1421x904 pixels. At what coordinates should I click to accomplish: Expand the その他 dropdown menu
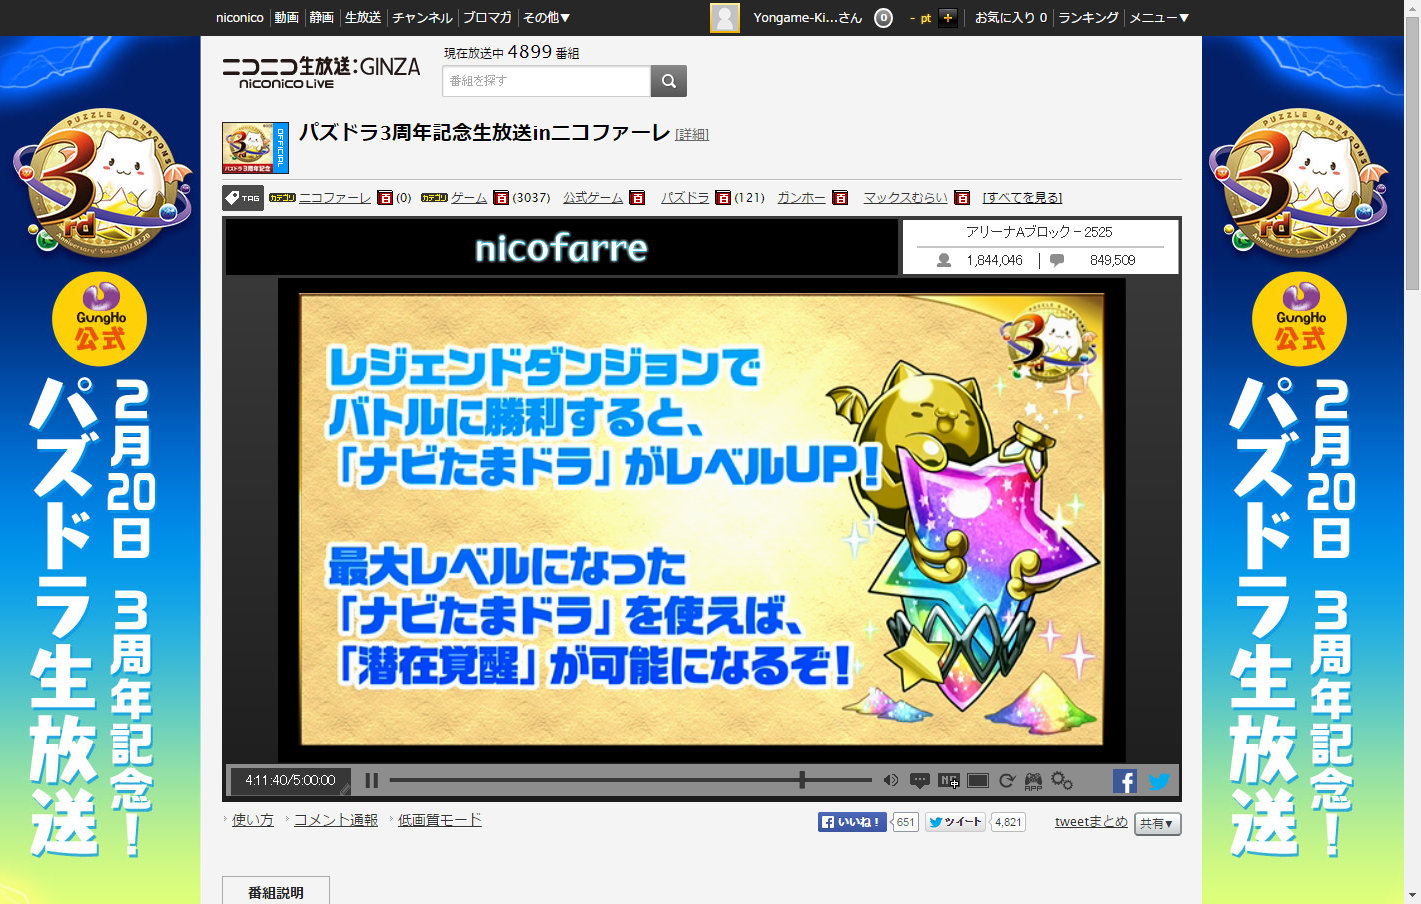546,18
